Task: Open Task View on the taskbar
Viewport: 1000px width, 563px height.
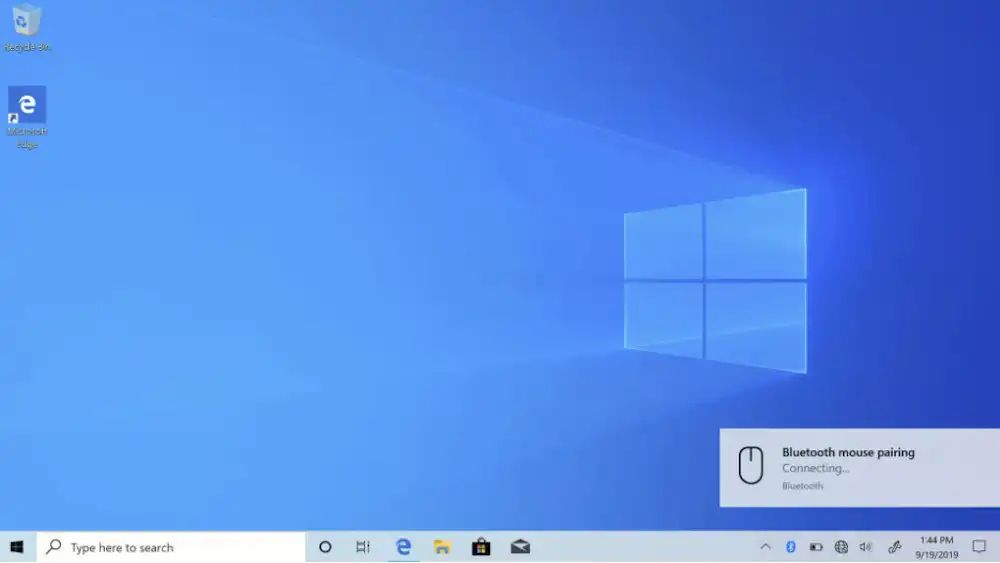Action: click(363, 547)
